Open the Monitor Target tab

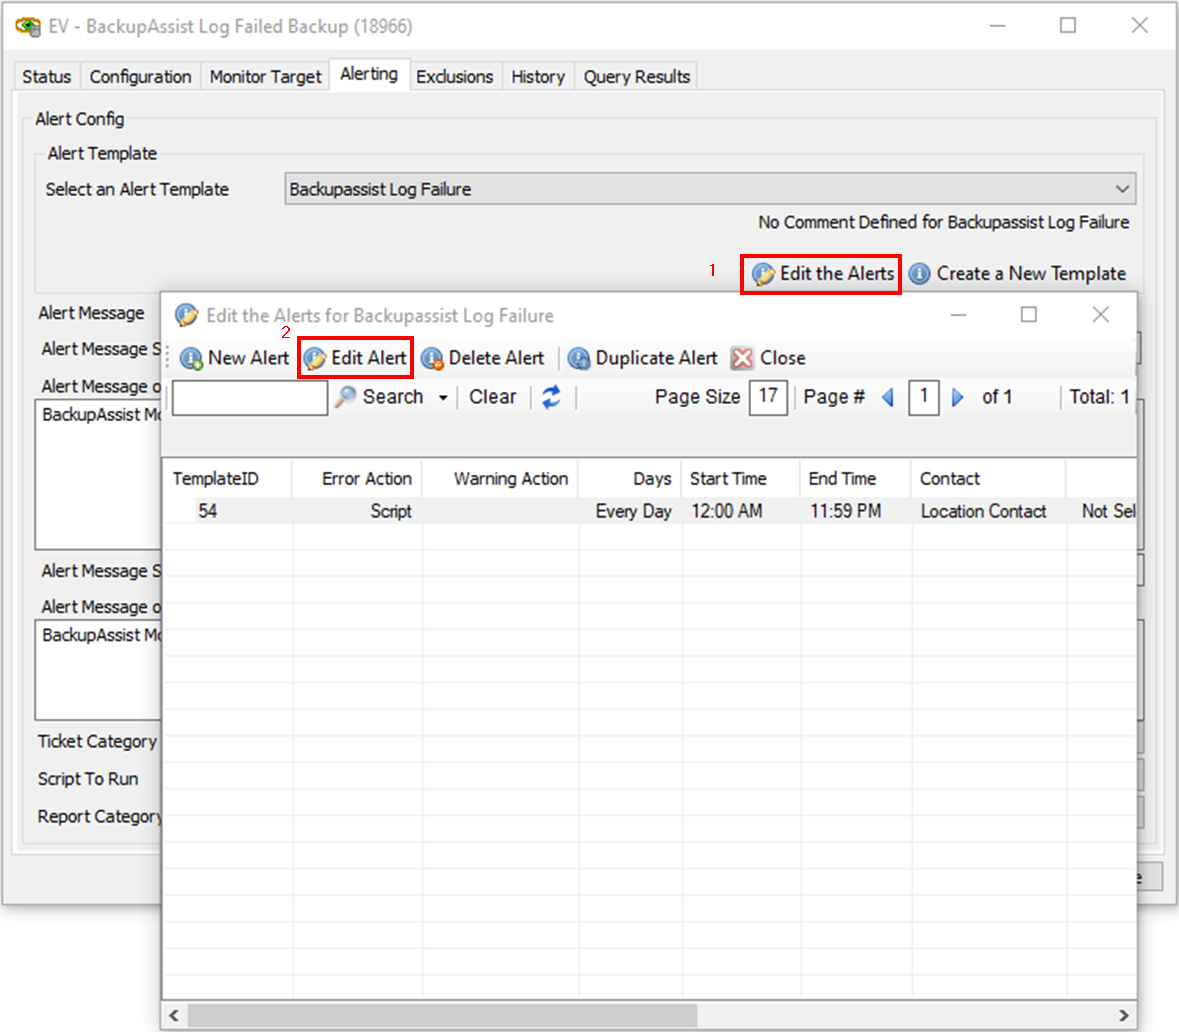265,77
